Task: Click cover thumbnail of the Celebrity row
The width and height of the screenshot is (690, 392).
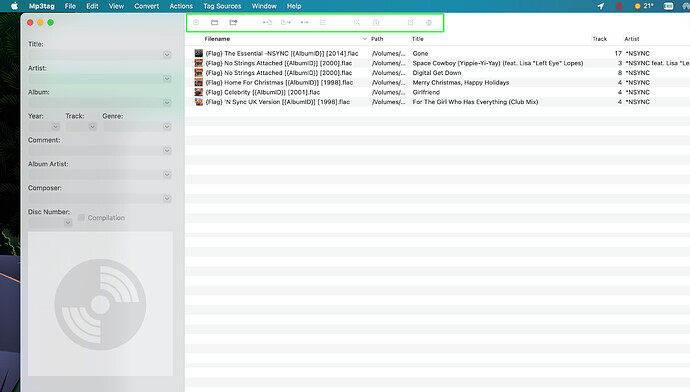Action: pyautogui.click(x=199, y=92)
